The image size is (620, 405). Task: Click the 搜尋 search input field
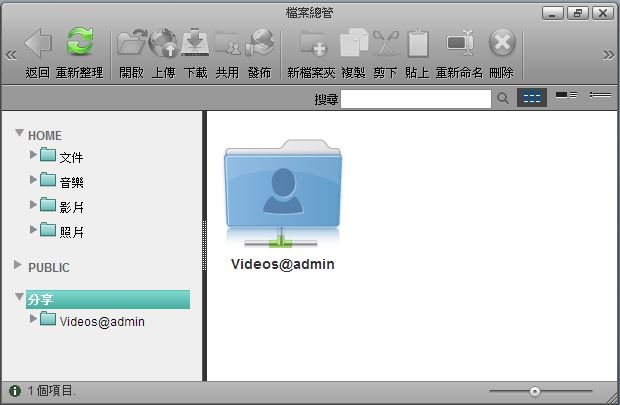coord(415,98)
